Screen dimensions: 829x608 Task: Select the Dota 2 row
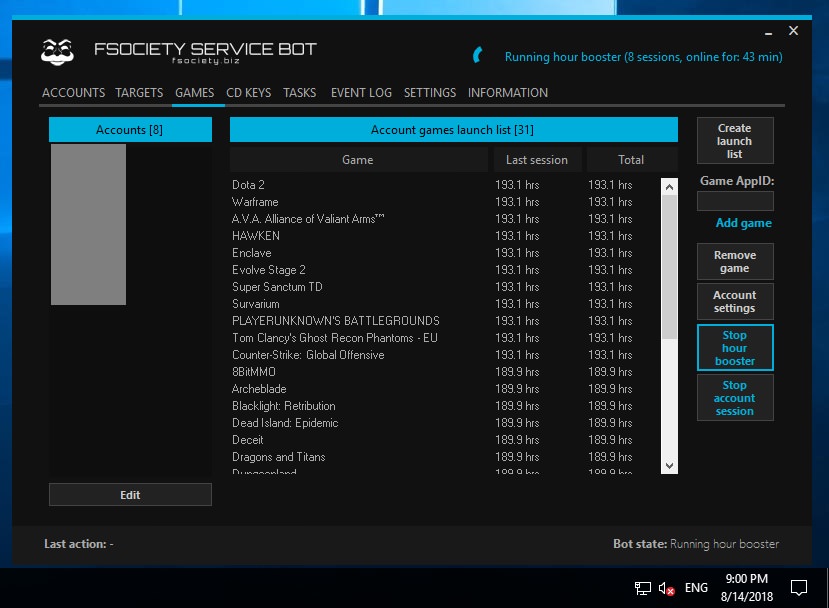pos(444,185)
